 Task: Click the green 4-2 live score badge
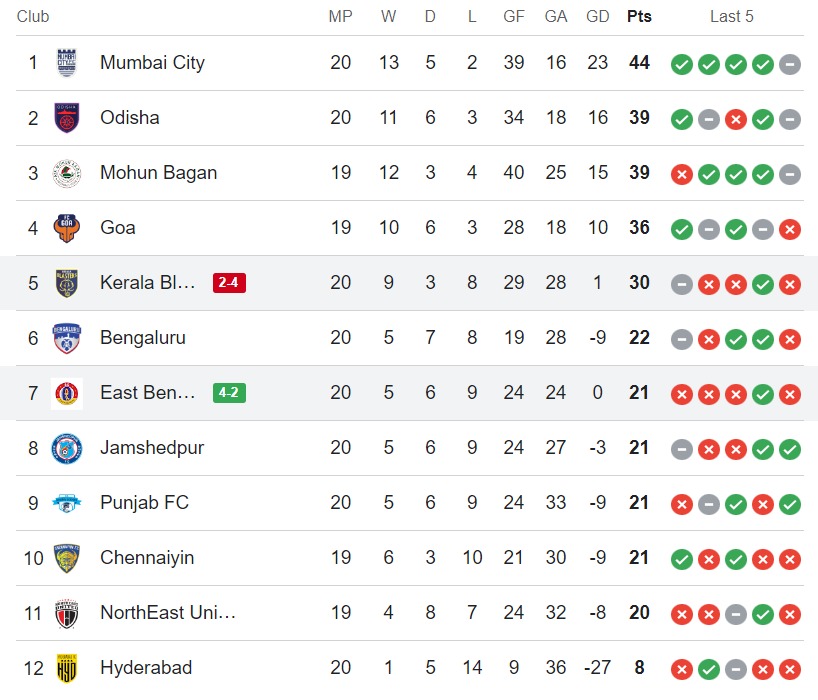(229, 393)
